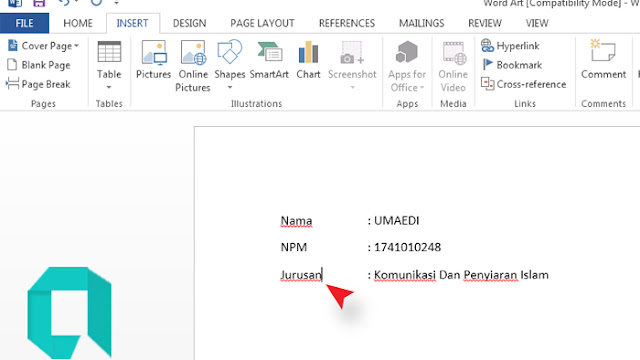Click the word Islam in document

pyautogui.click(x=534, y=275)
